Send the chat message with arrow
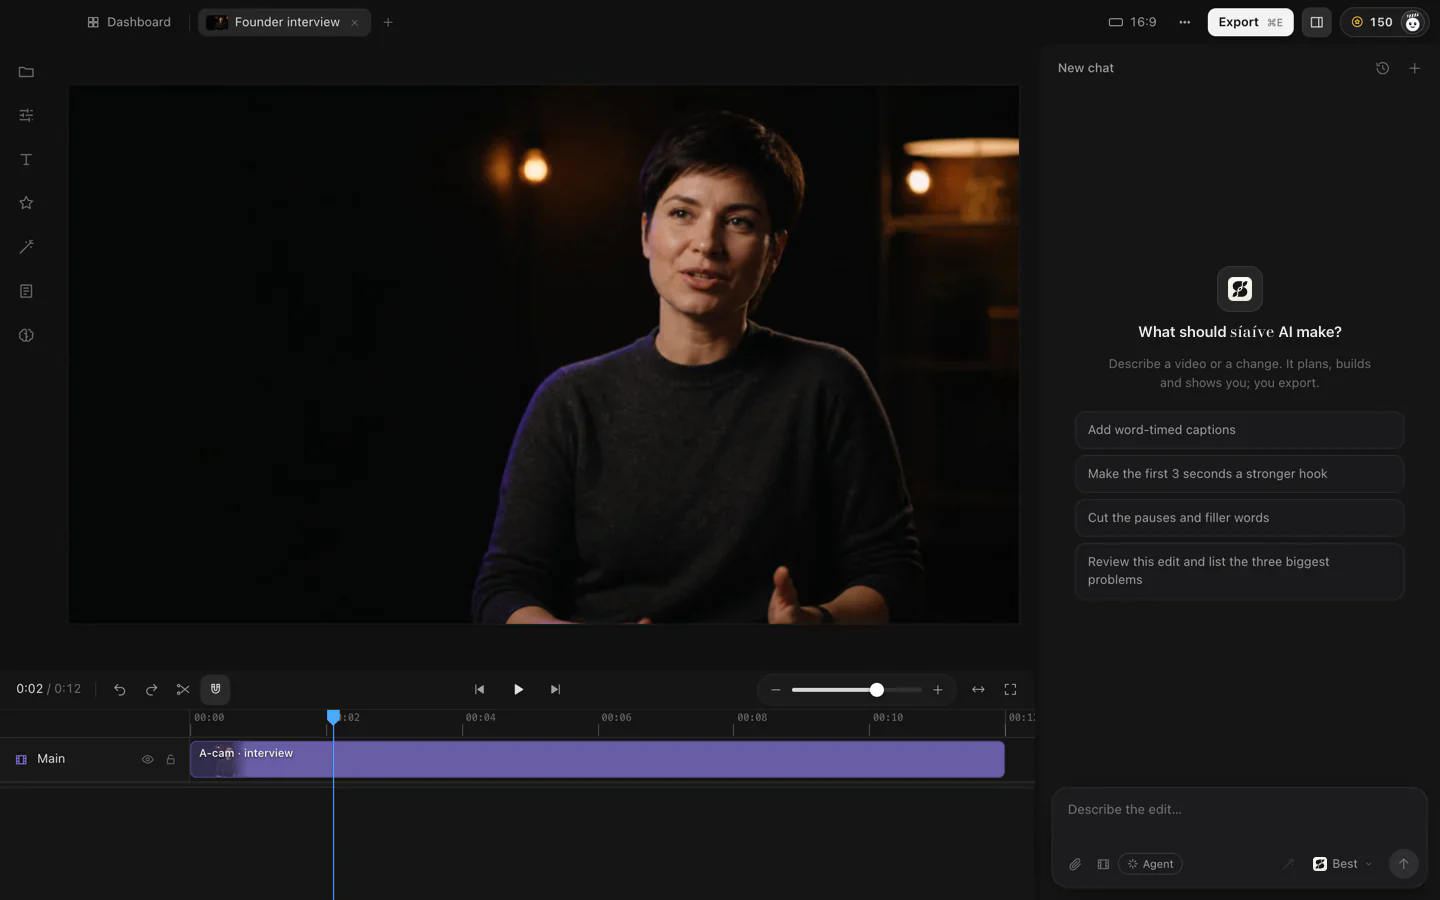The image size is (1440, 900). 1403,864
